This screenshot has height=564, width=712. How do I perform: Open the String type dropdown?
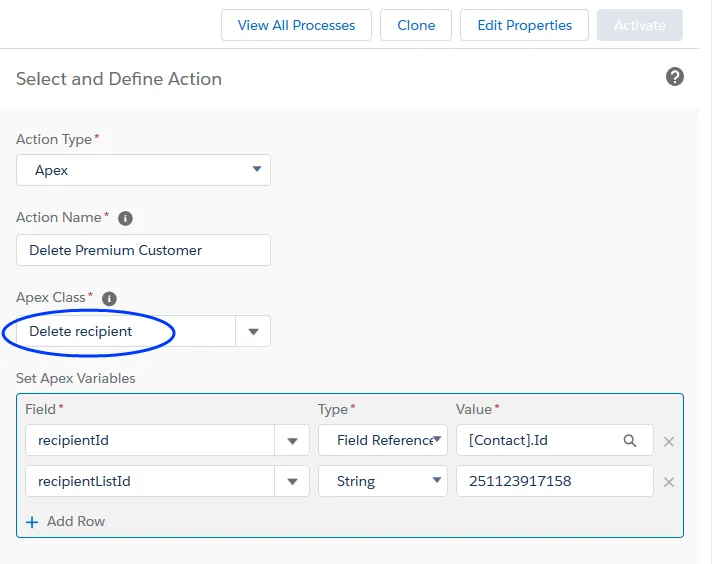383,481
